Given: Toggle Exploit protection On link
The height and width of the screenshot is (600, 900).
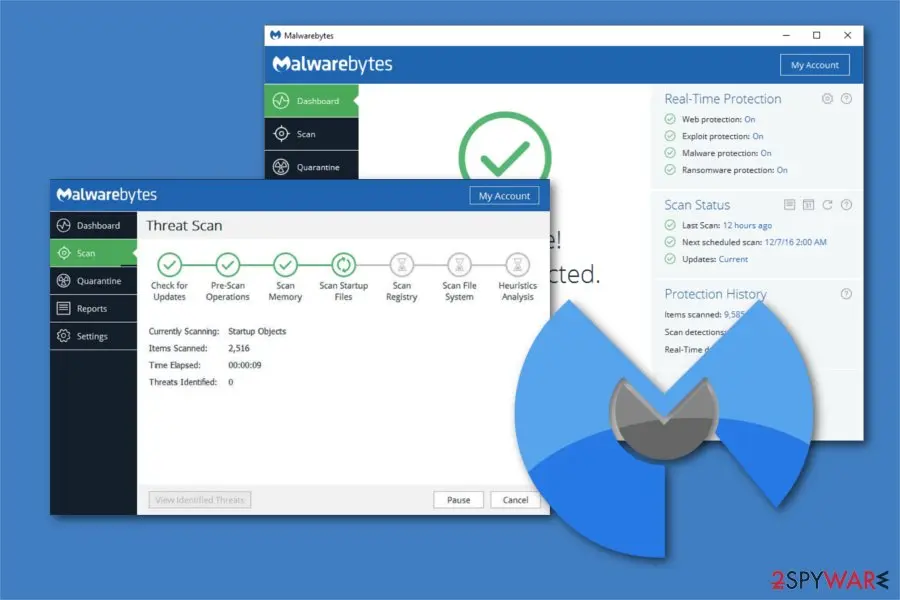Looking at the screenshot, I should 758,136.
